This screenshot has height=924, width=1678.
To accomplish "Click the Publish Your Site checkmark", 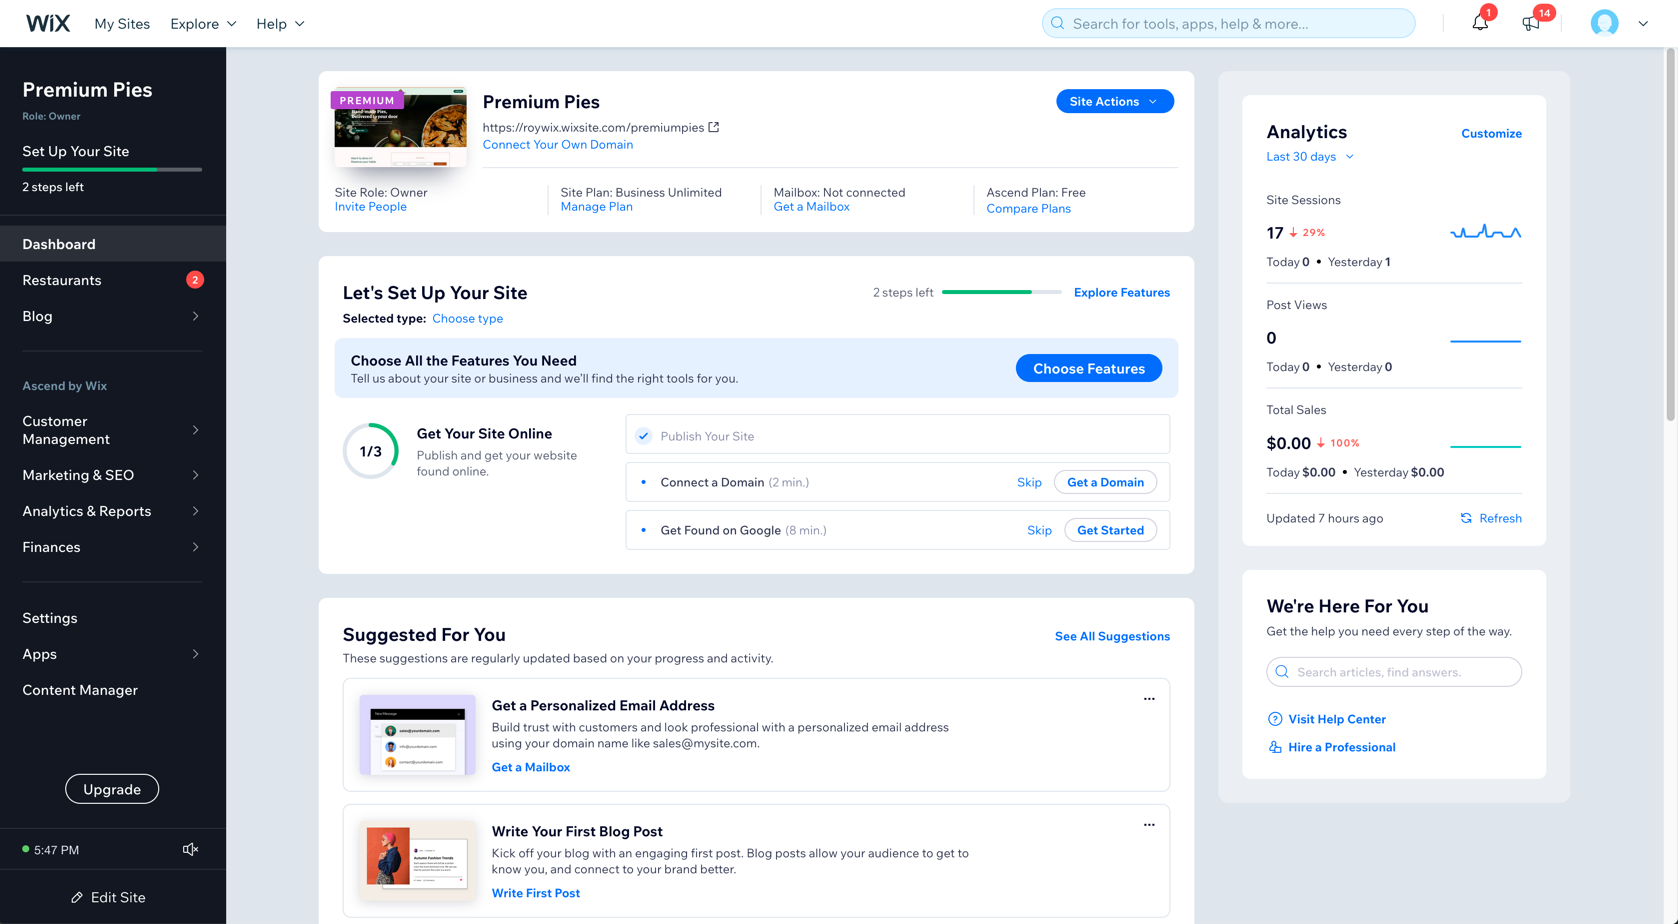I will point(644,436).
